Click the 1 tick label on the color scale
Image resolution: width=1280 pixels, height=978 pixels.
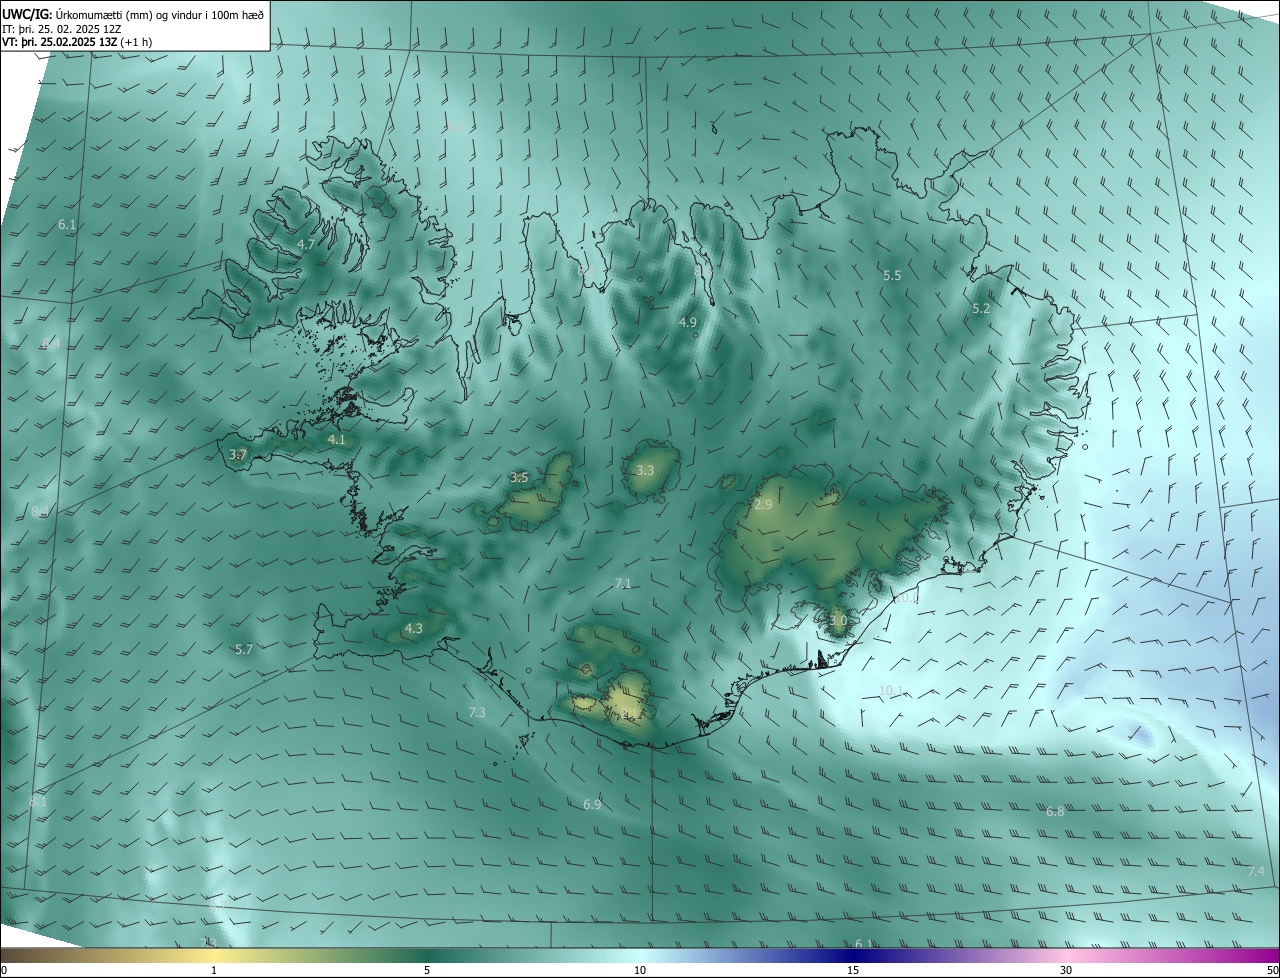(214, 970)
